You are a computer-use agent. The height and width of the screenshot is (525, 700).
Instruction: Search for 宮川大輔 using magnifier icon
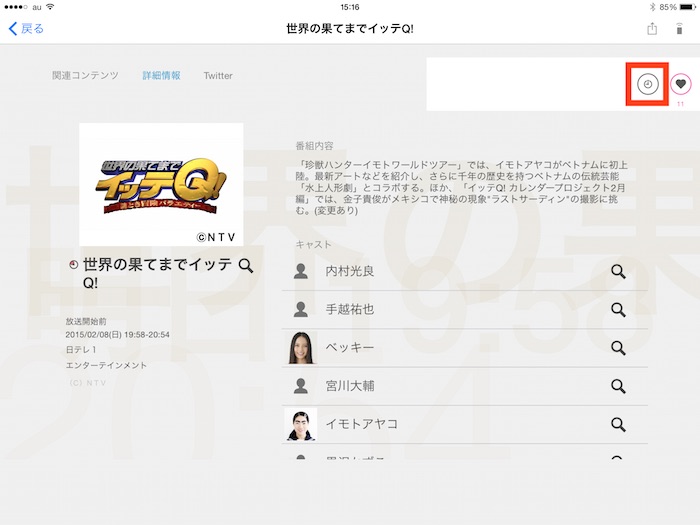coord(618,386)
